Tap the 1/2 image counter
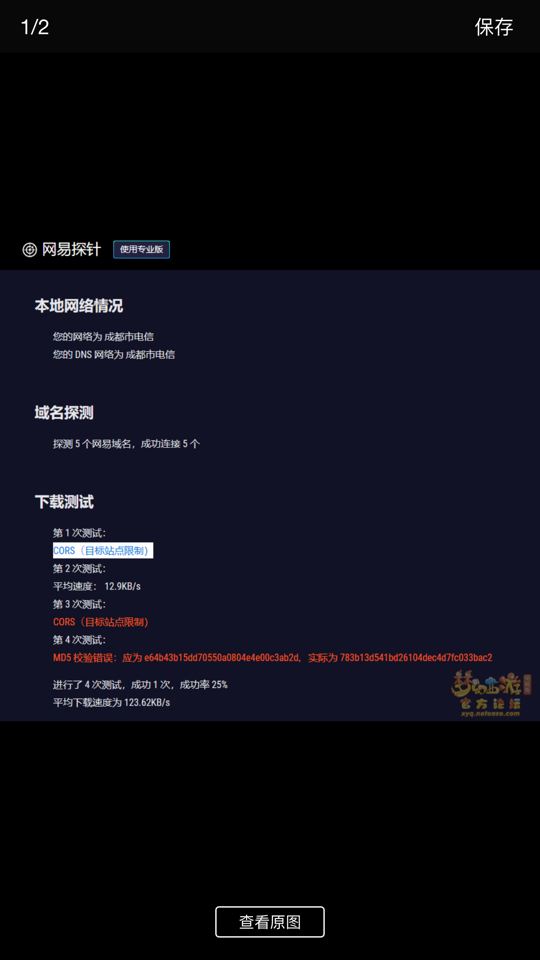The width and height of the screenshot is (540, 960). pyautogui.click(x=35, y=27)
